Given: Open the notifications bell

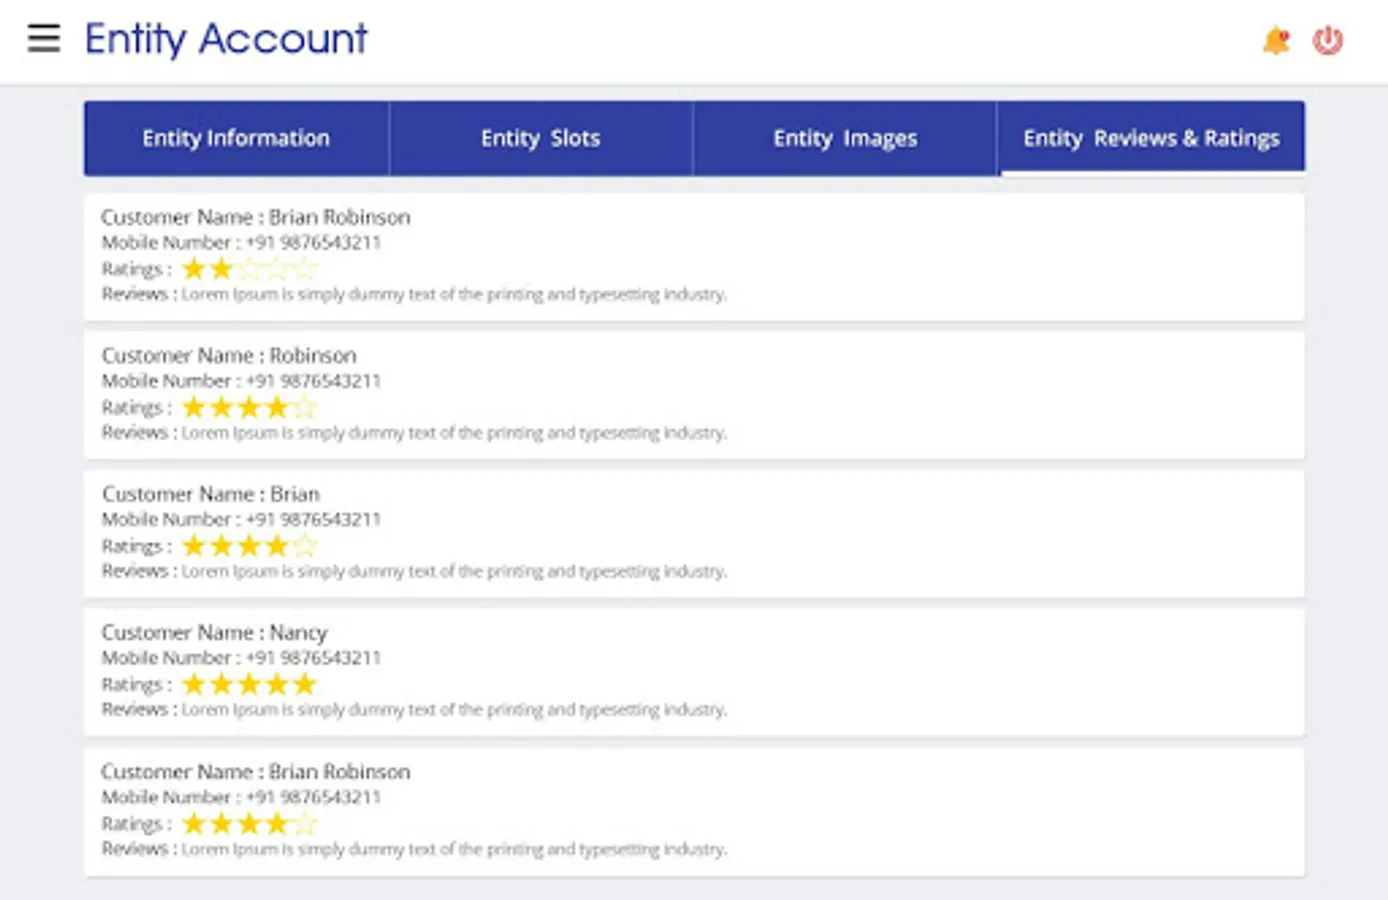Looking at the screenshot, I should [x=1276, y=41].
